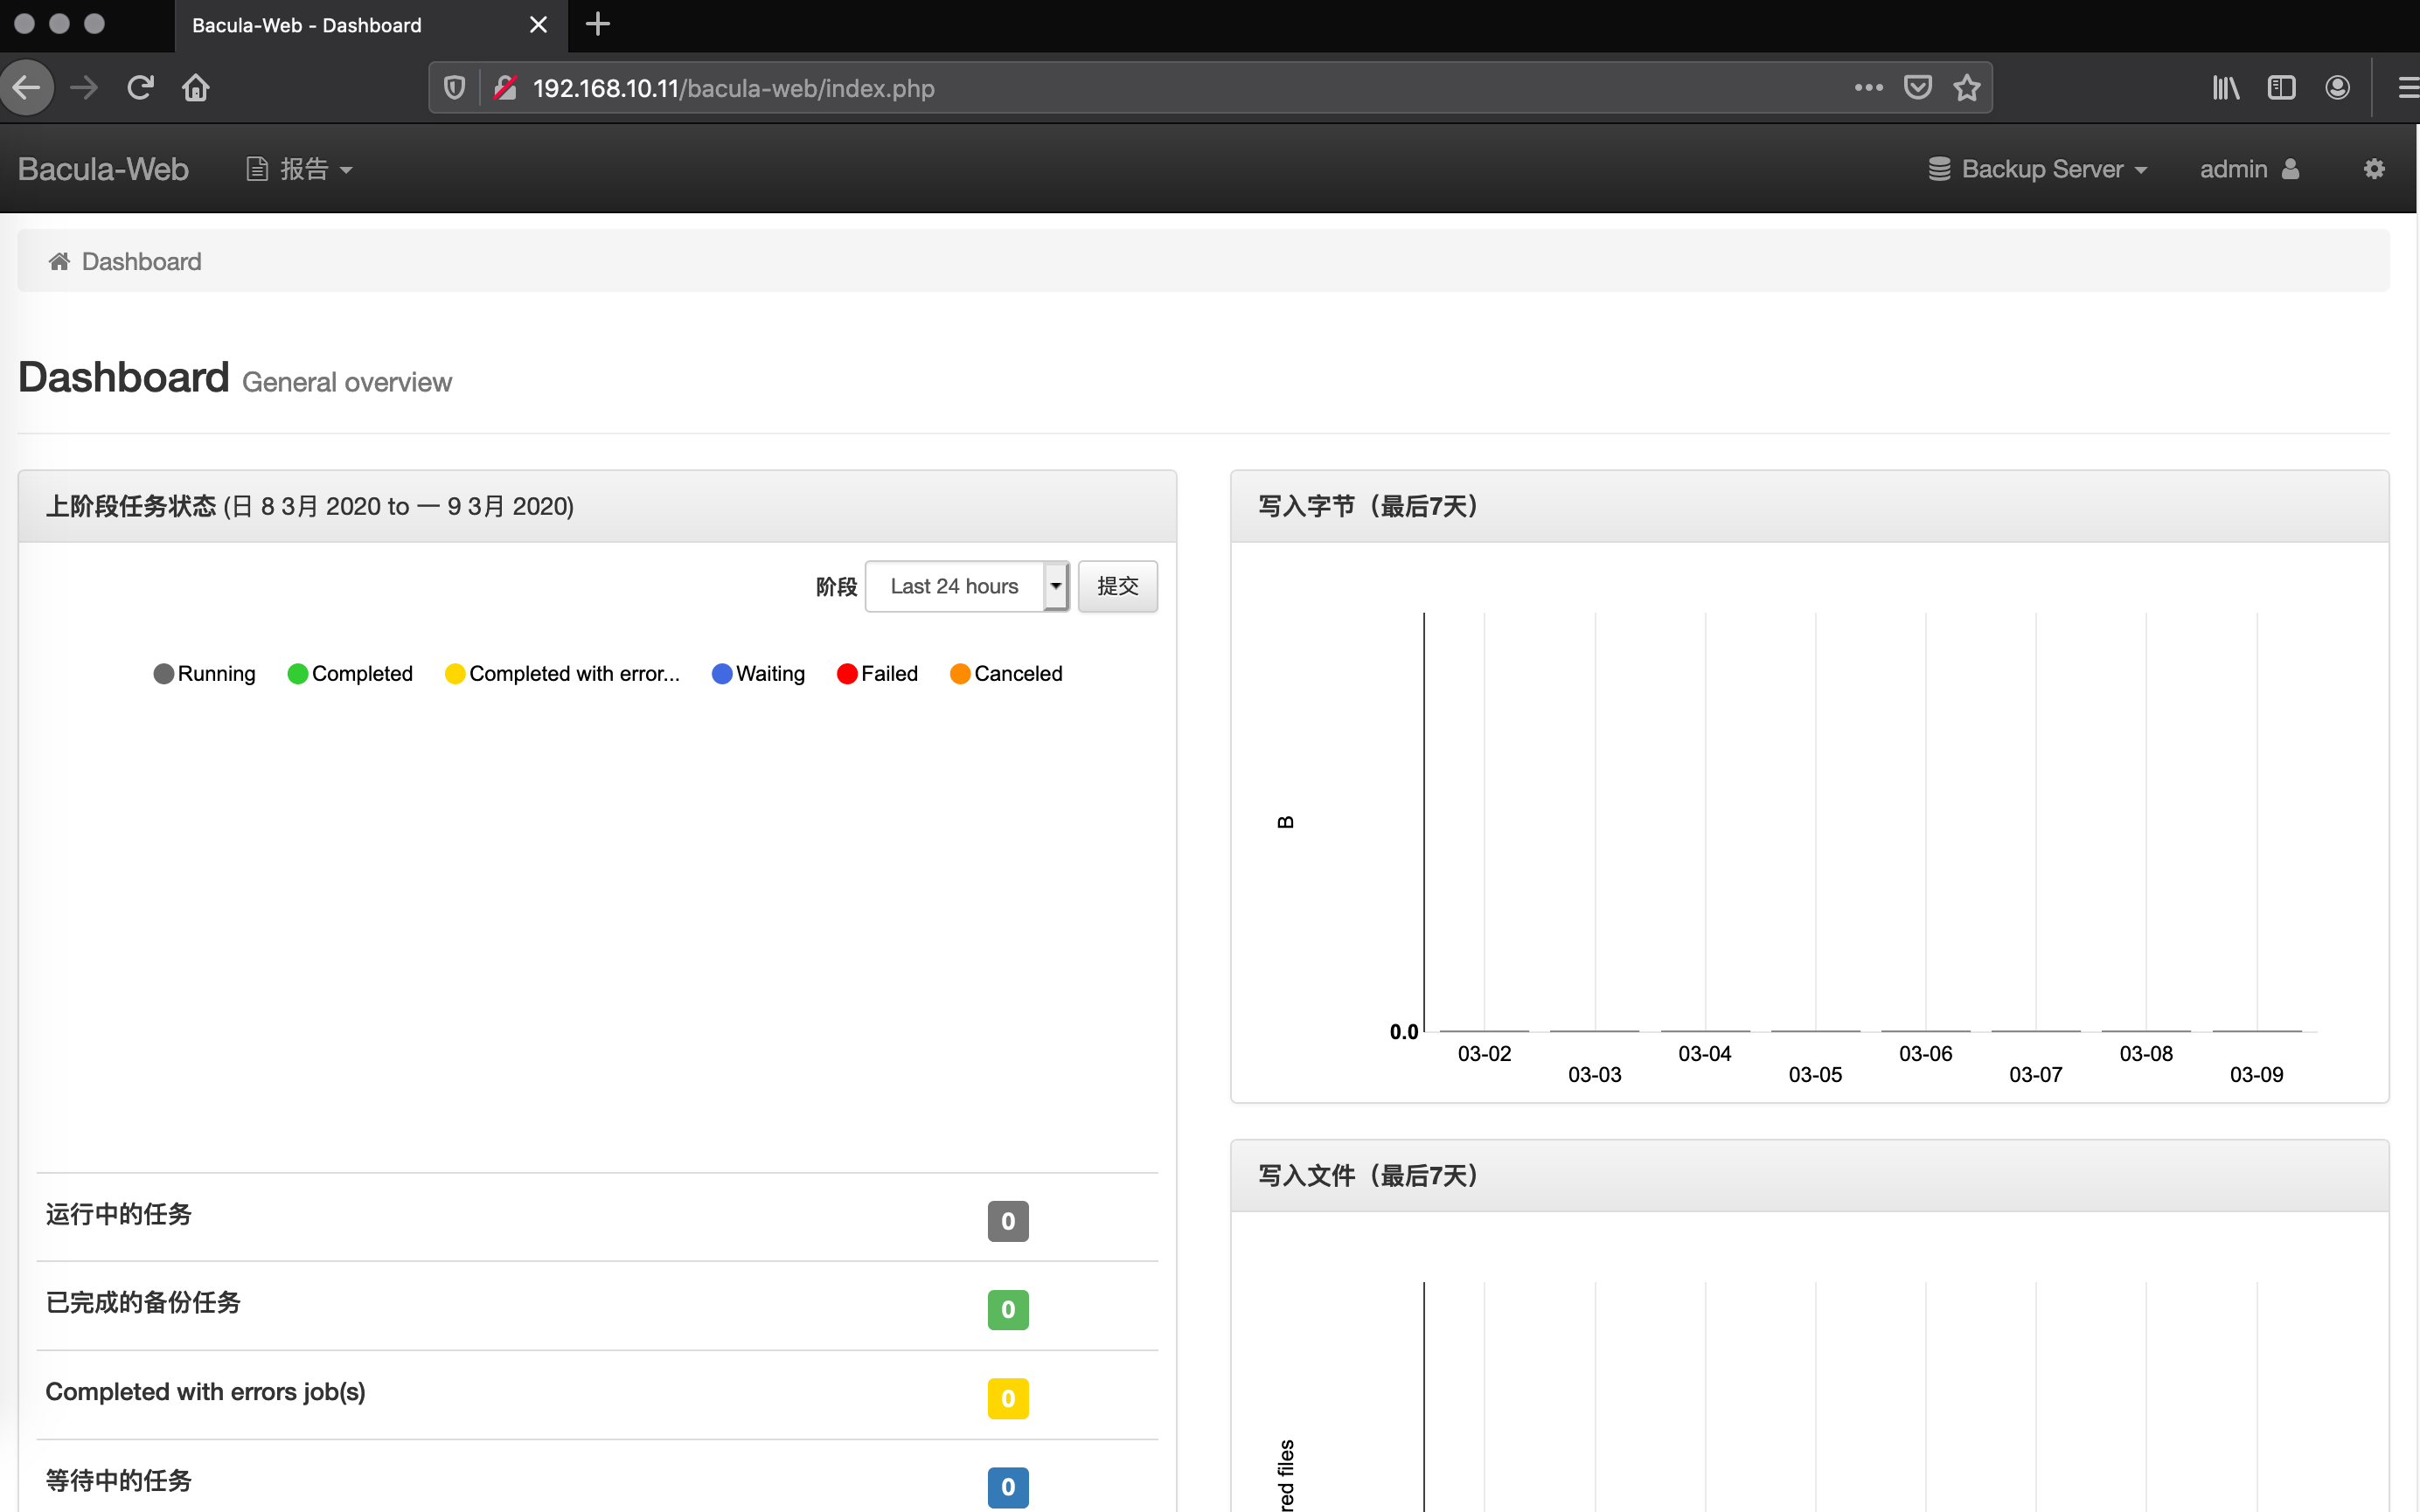Viewport: 2420px width, 1512px height.
Task: Bookmark page with star icon
Action: [x=1967, y=88]
